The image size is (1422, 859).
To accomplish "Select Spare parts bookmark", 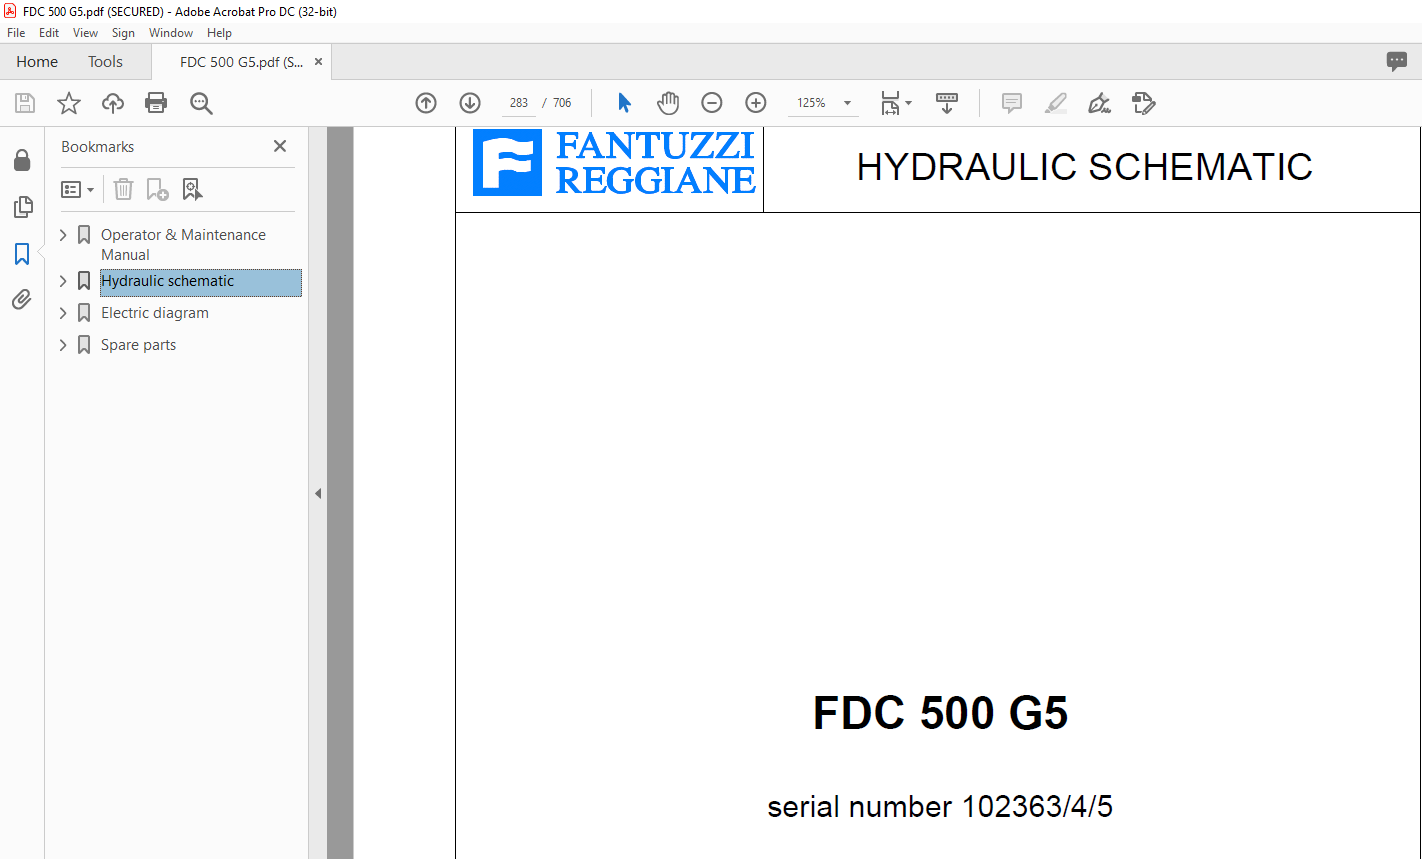I will [x=138, y=345].
